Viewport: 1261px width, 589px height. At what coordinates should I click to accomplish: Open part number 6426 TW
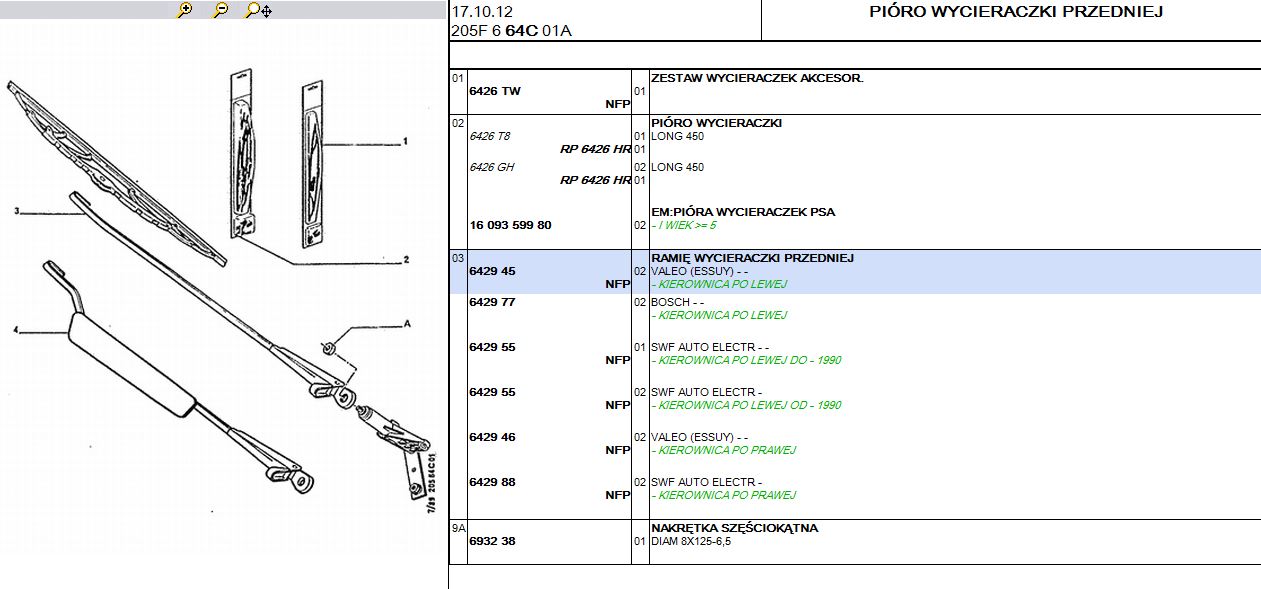click(495, 91)
